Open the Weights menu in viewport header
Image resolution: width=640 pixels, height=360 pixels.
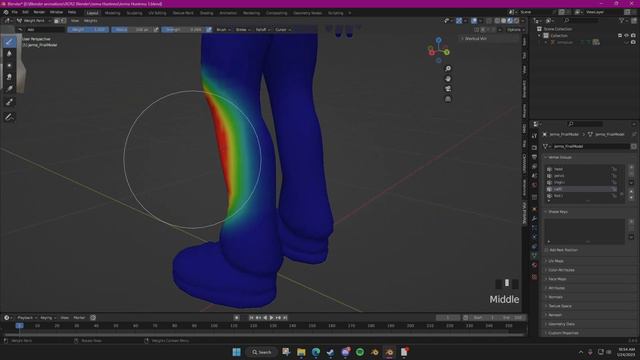click(90, 20)
